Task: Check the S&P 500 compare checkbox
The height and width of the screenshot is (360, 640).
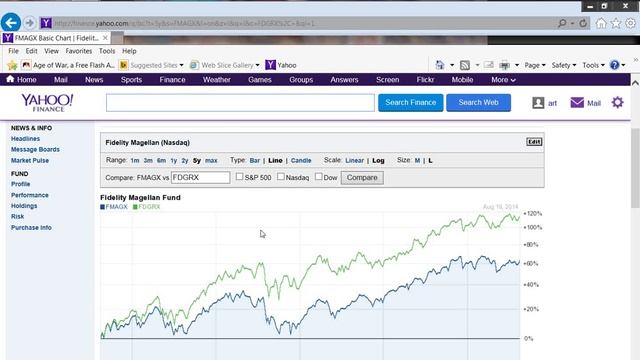Action: pos(239,177)
